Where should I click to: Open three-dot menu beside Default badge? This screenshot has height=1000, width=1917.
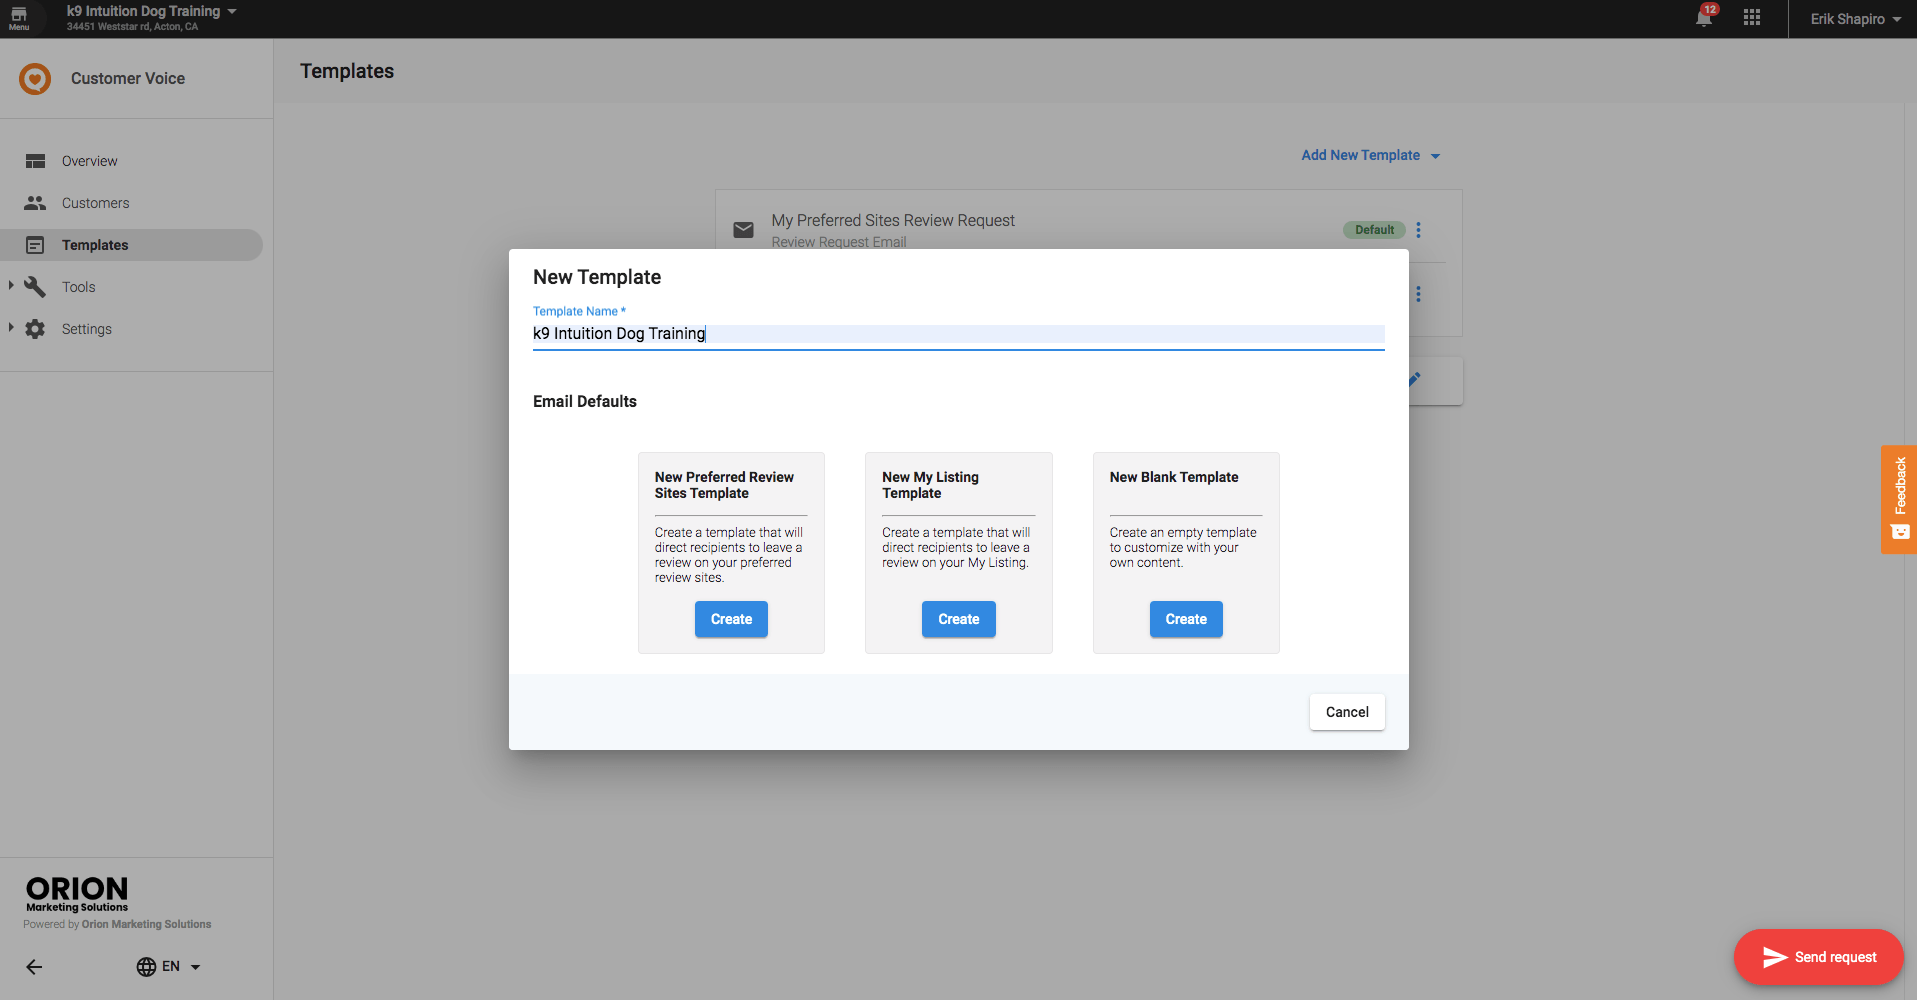[1418, 230]
